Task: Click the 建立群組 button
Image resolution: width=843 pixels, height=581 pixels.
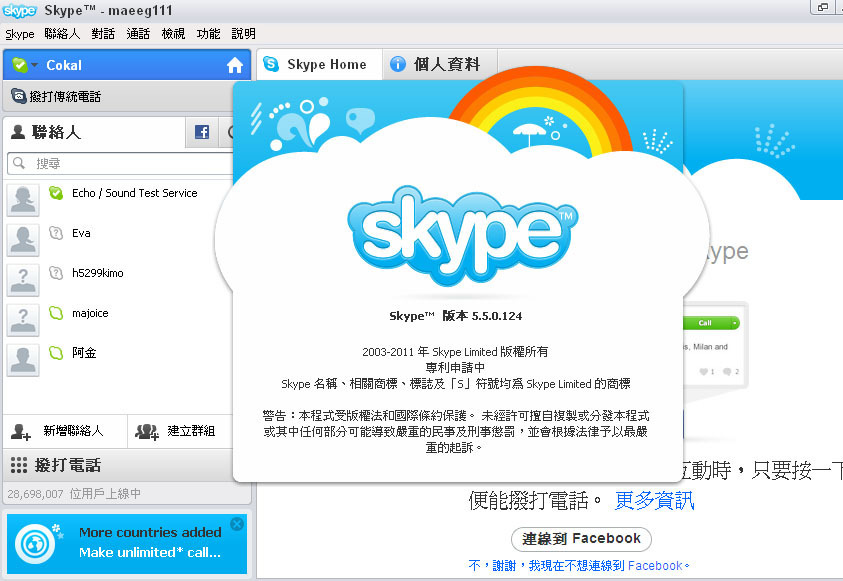Action: (x=181, y=431)
